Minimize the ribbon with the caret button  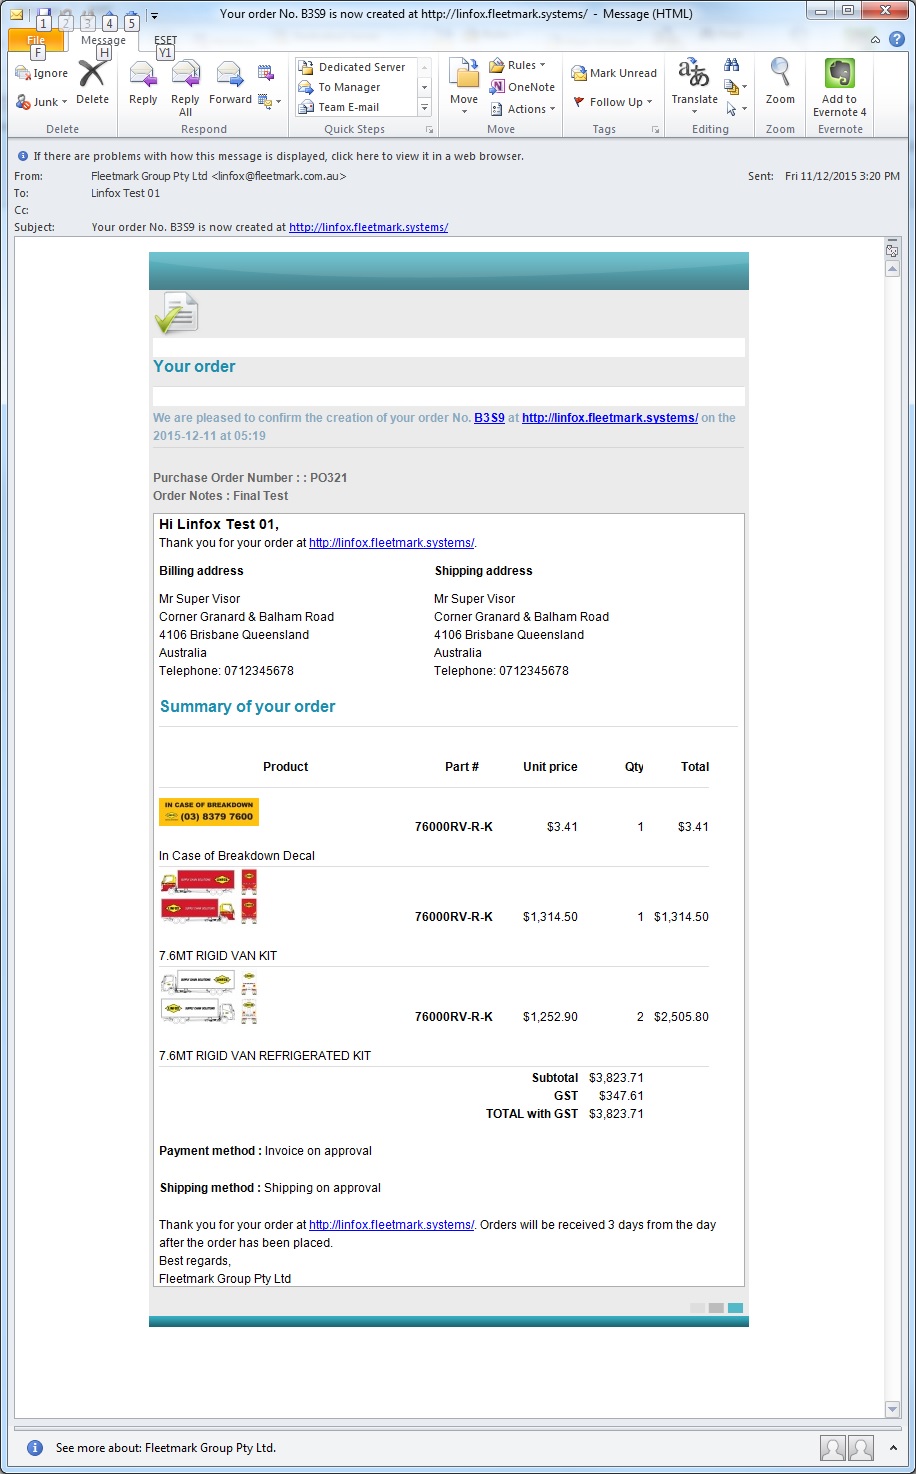[876, 39]
